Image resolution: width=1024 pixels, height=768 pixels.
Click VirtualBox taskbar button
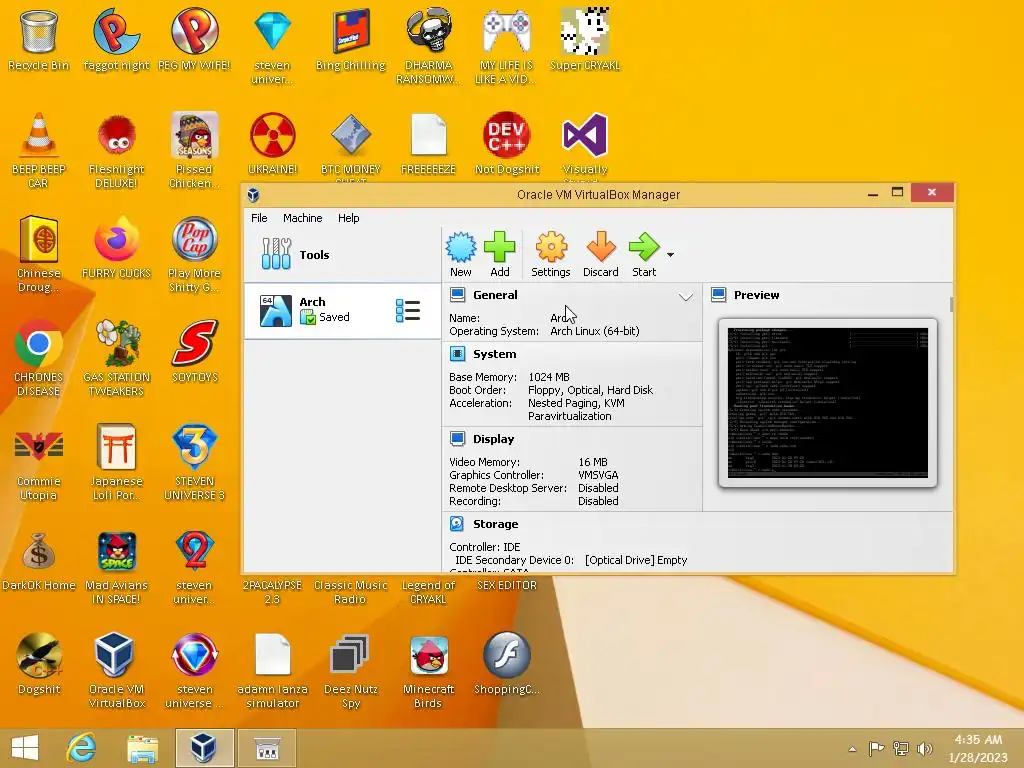click(204, 748)
